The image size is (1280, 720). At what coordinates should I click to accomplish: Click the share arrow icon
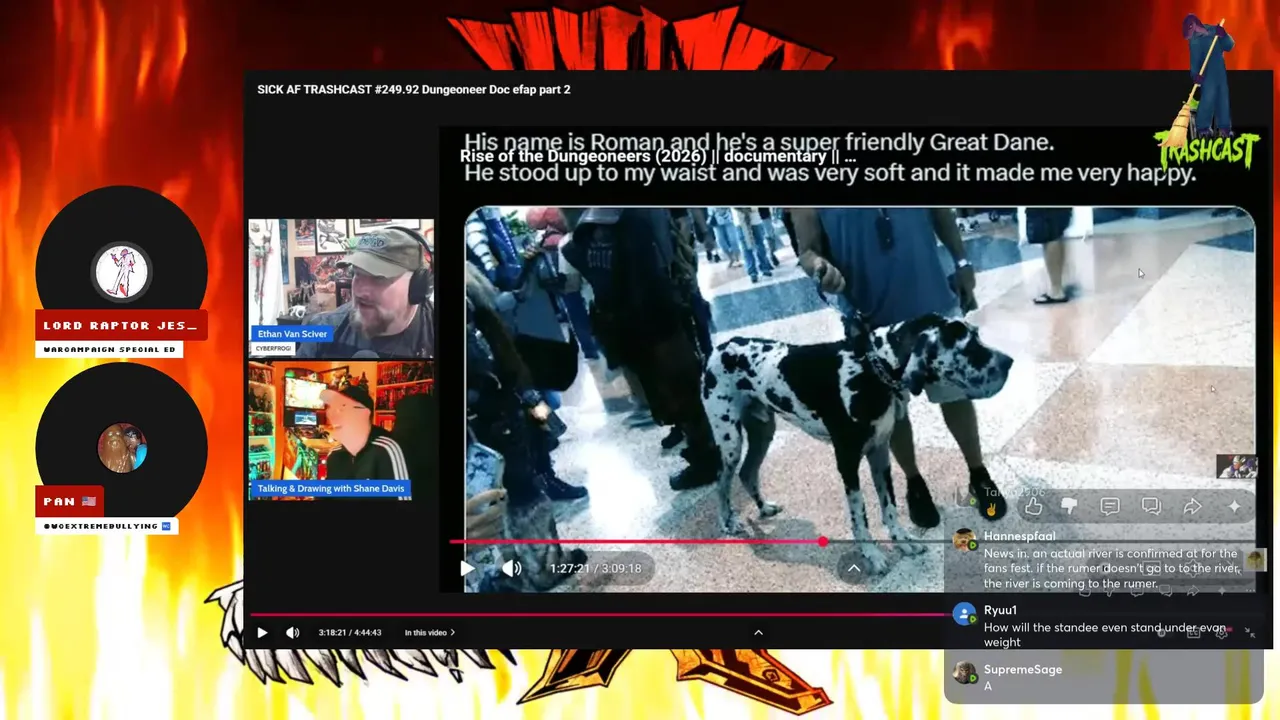tap(1192, 507)
